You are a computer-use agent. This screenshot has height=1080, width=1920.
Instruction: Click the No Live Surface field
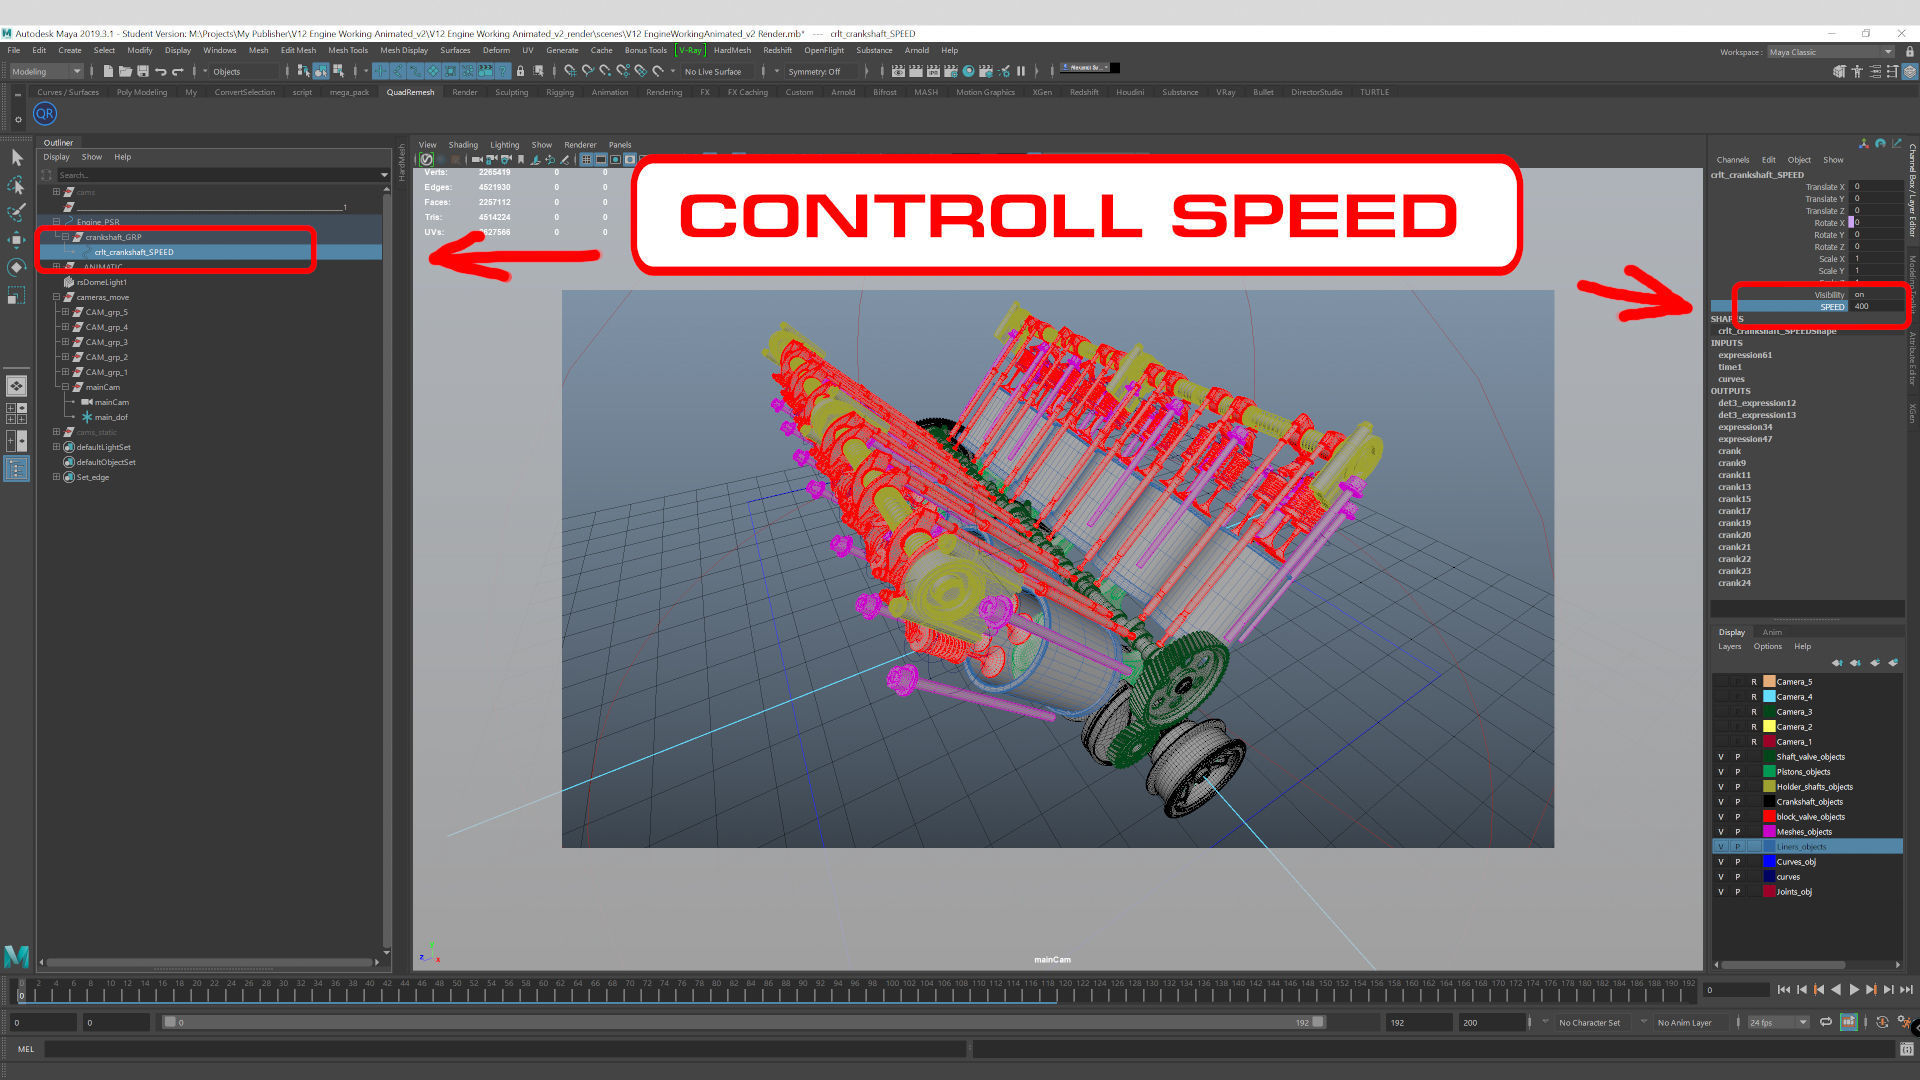click(718, 71)
